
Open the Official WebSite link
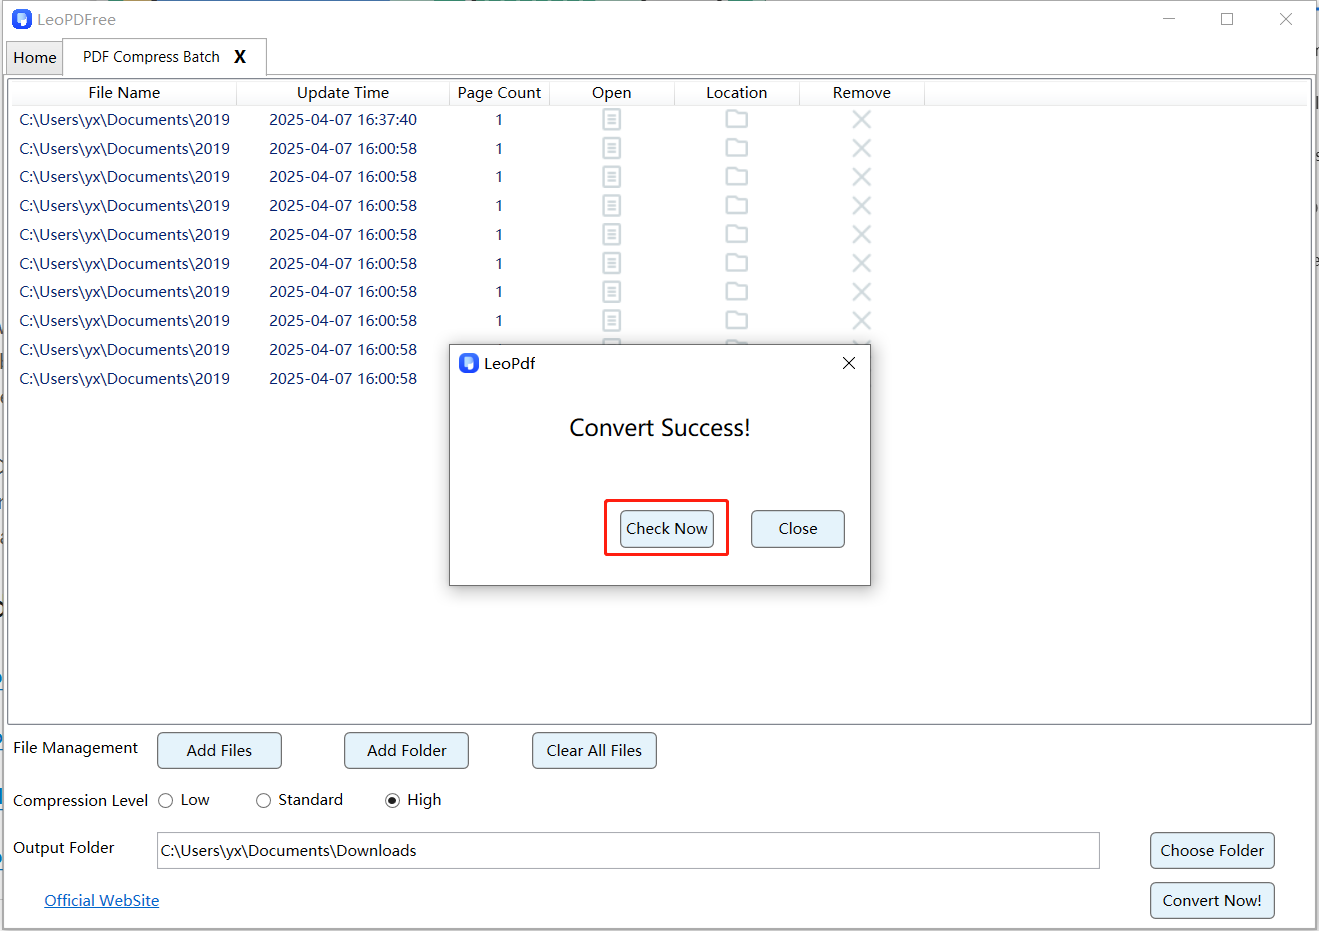(x=101, y=900)
